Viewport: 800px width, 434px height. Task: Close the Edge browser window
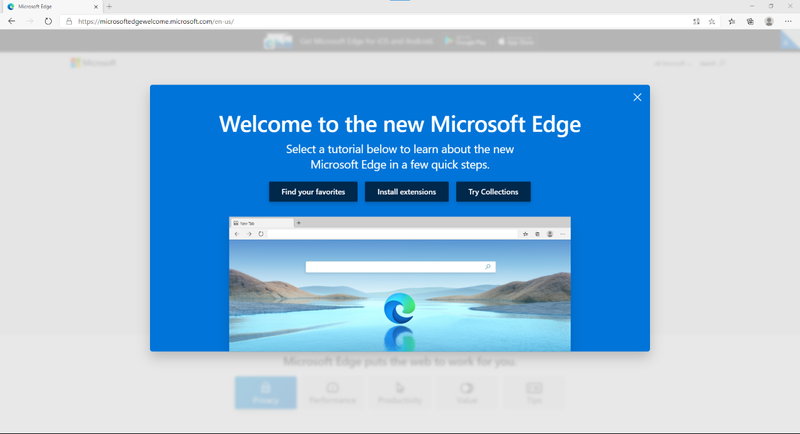(790, 6)
